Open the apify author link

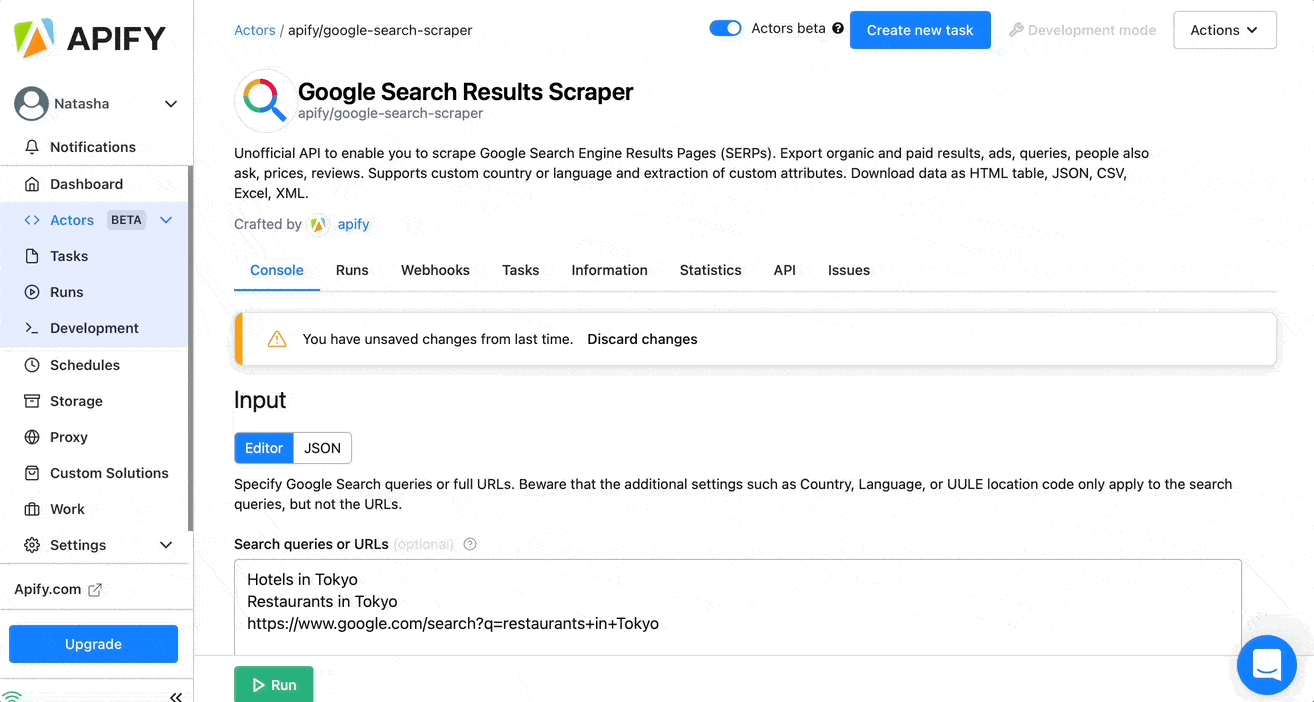(x=353, y=224)
